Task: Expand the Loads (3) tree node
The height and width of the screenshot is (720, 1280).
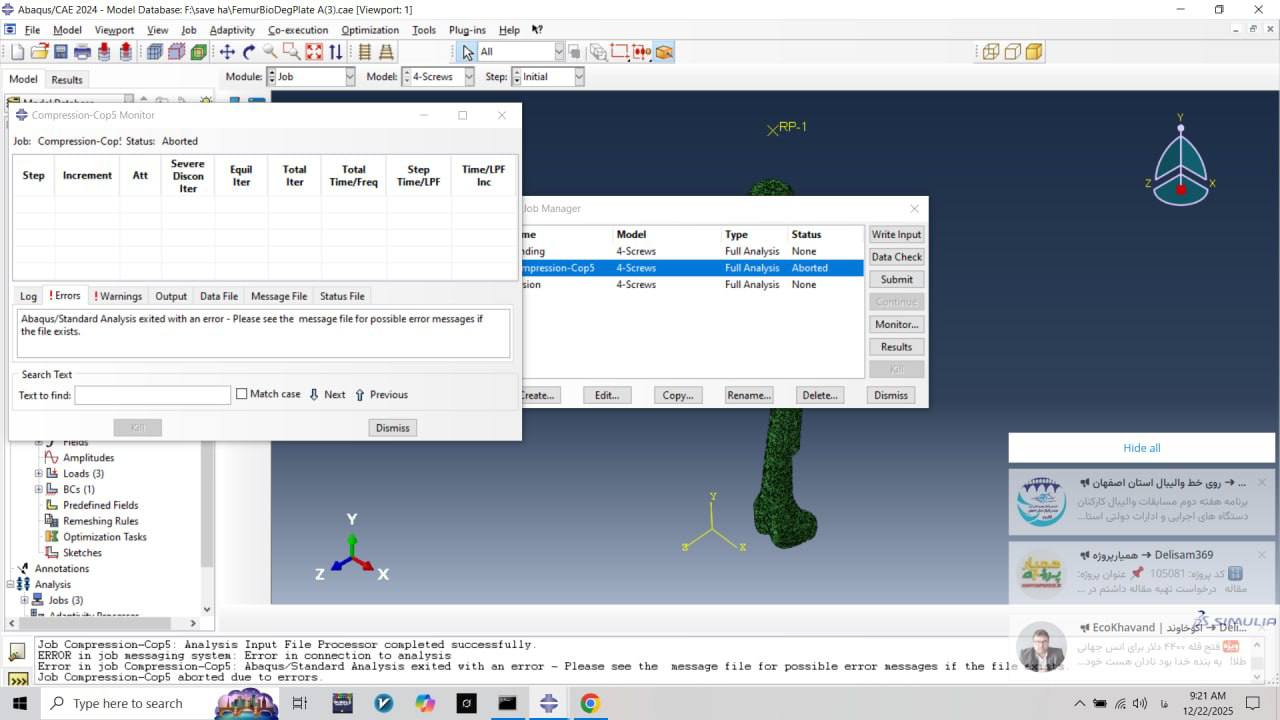Action: click(x=39, y=474)
